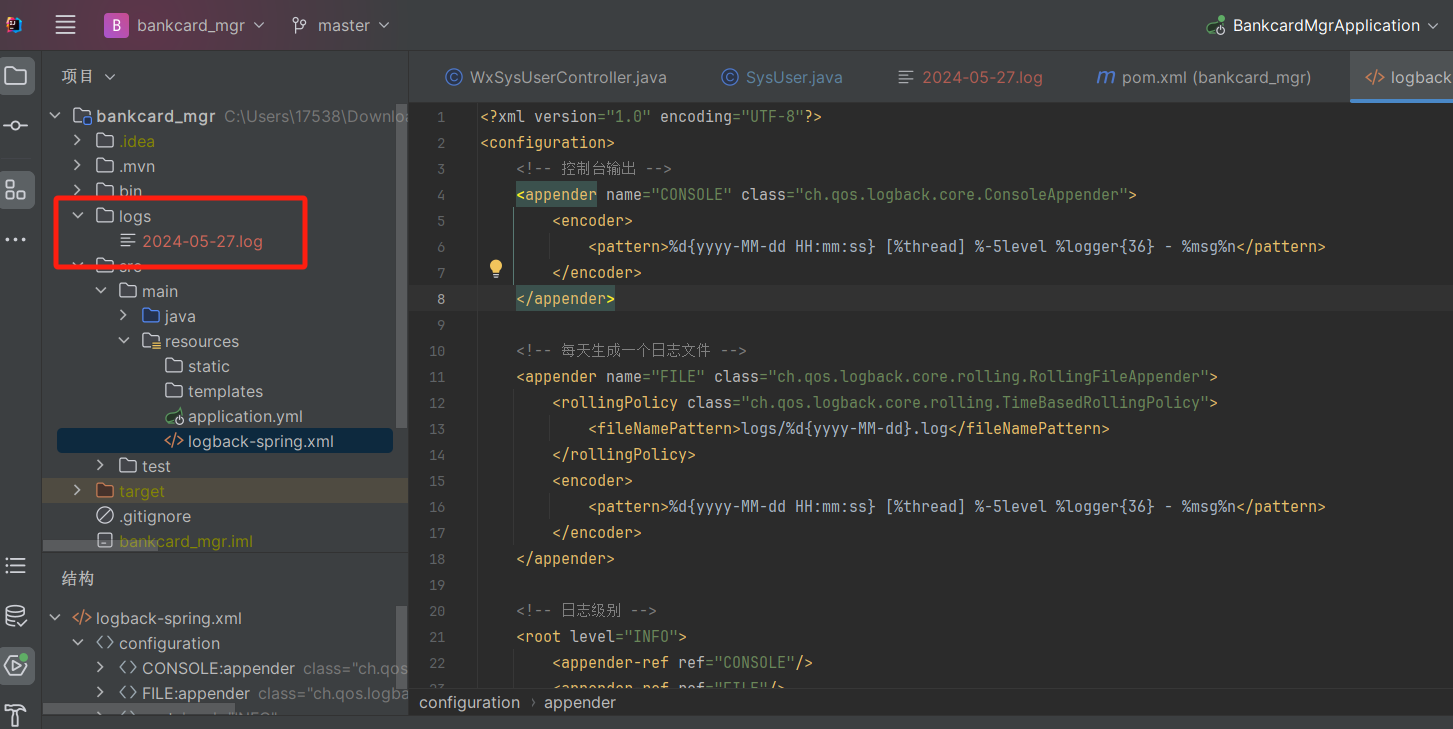The width and height of the screenshot is (1453, 729).
Task: Toggle the Structure tool window icon
Action: pyautogui.click(x=16, y=190)
